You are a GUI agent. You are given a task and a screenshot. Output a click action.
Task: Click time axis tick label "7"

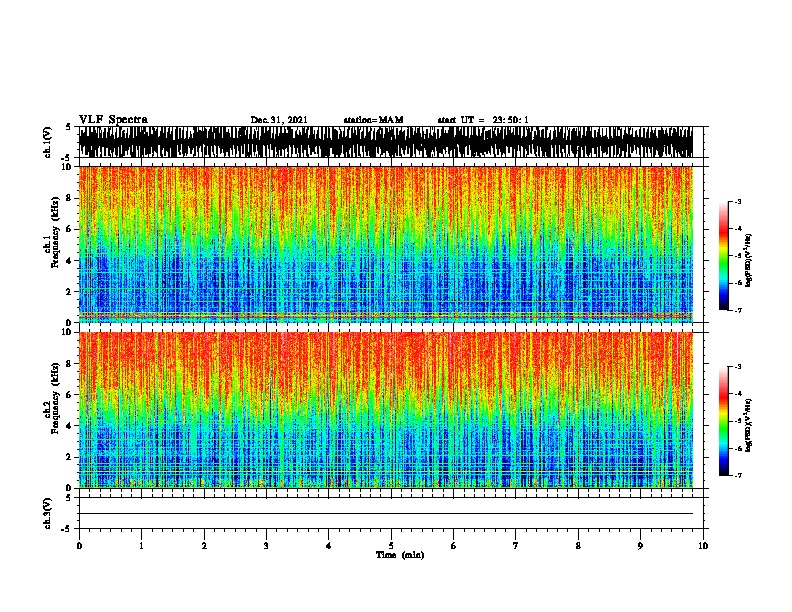pyautogui.click(x=516, y=546)
